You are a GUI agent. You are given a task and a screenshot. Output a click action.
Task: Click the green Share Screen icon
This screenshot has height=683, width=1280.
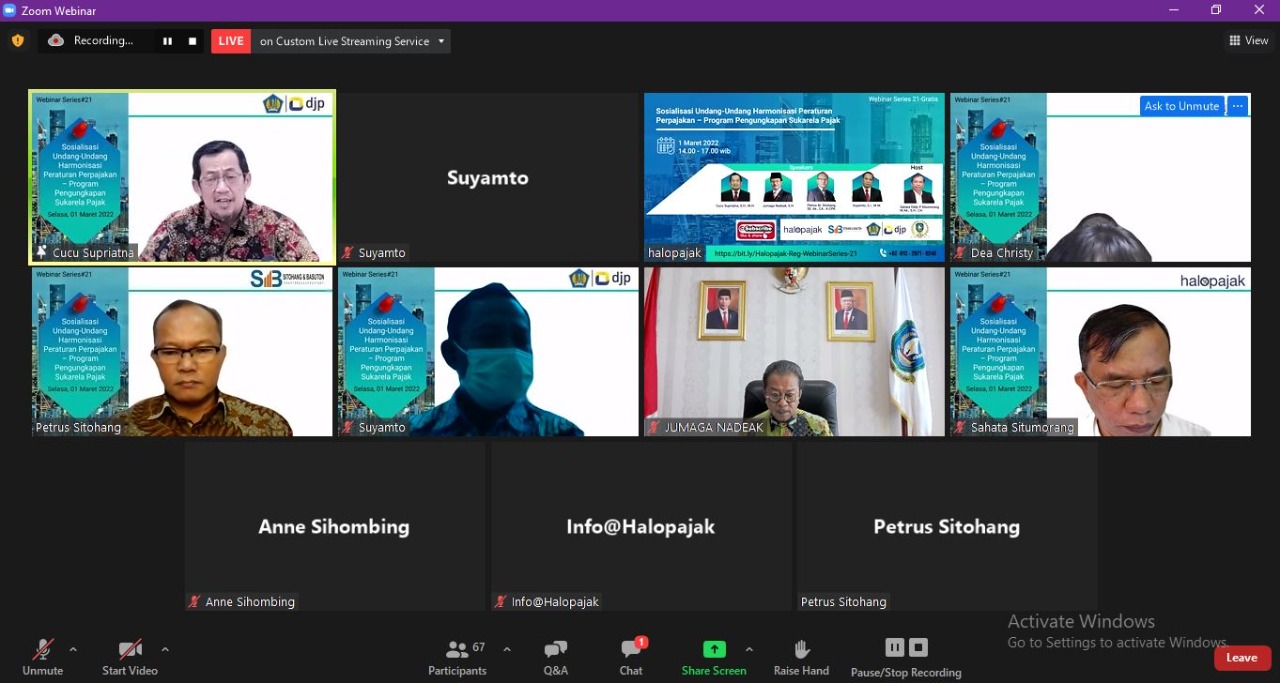click(714, 649)
